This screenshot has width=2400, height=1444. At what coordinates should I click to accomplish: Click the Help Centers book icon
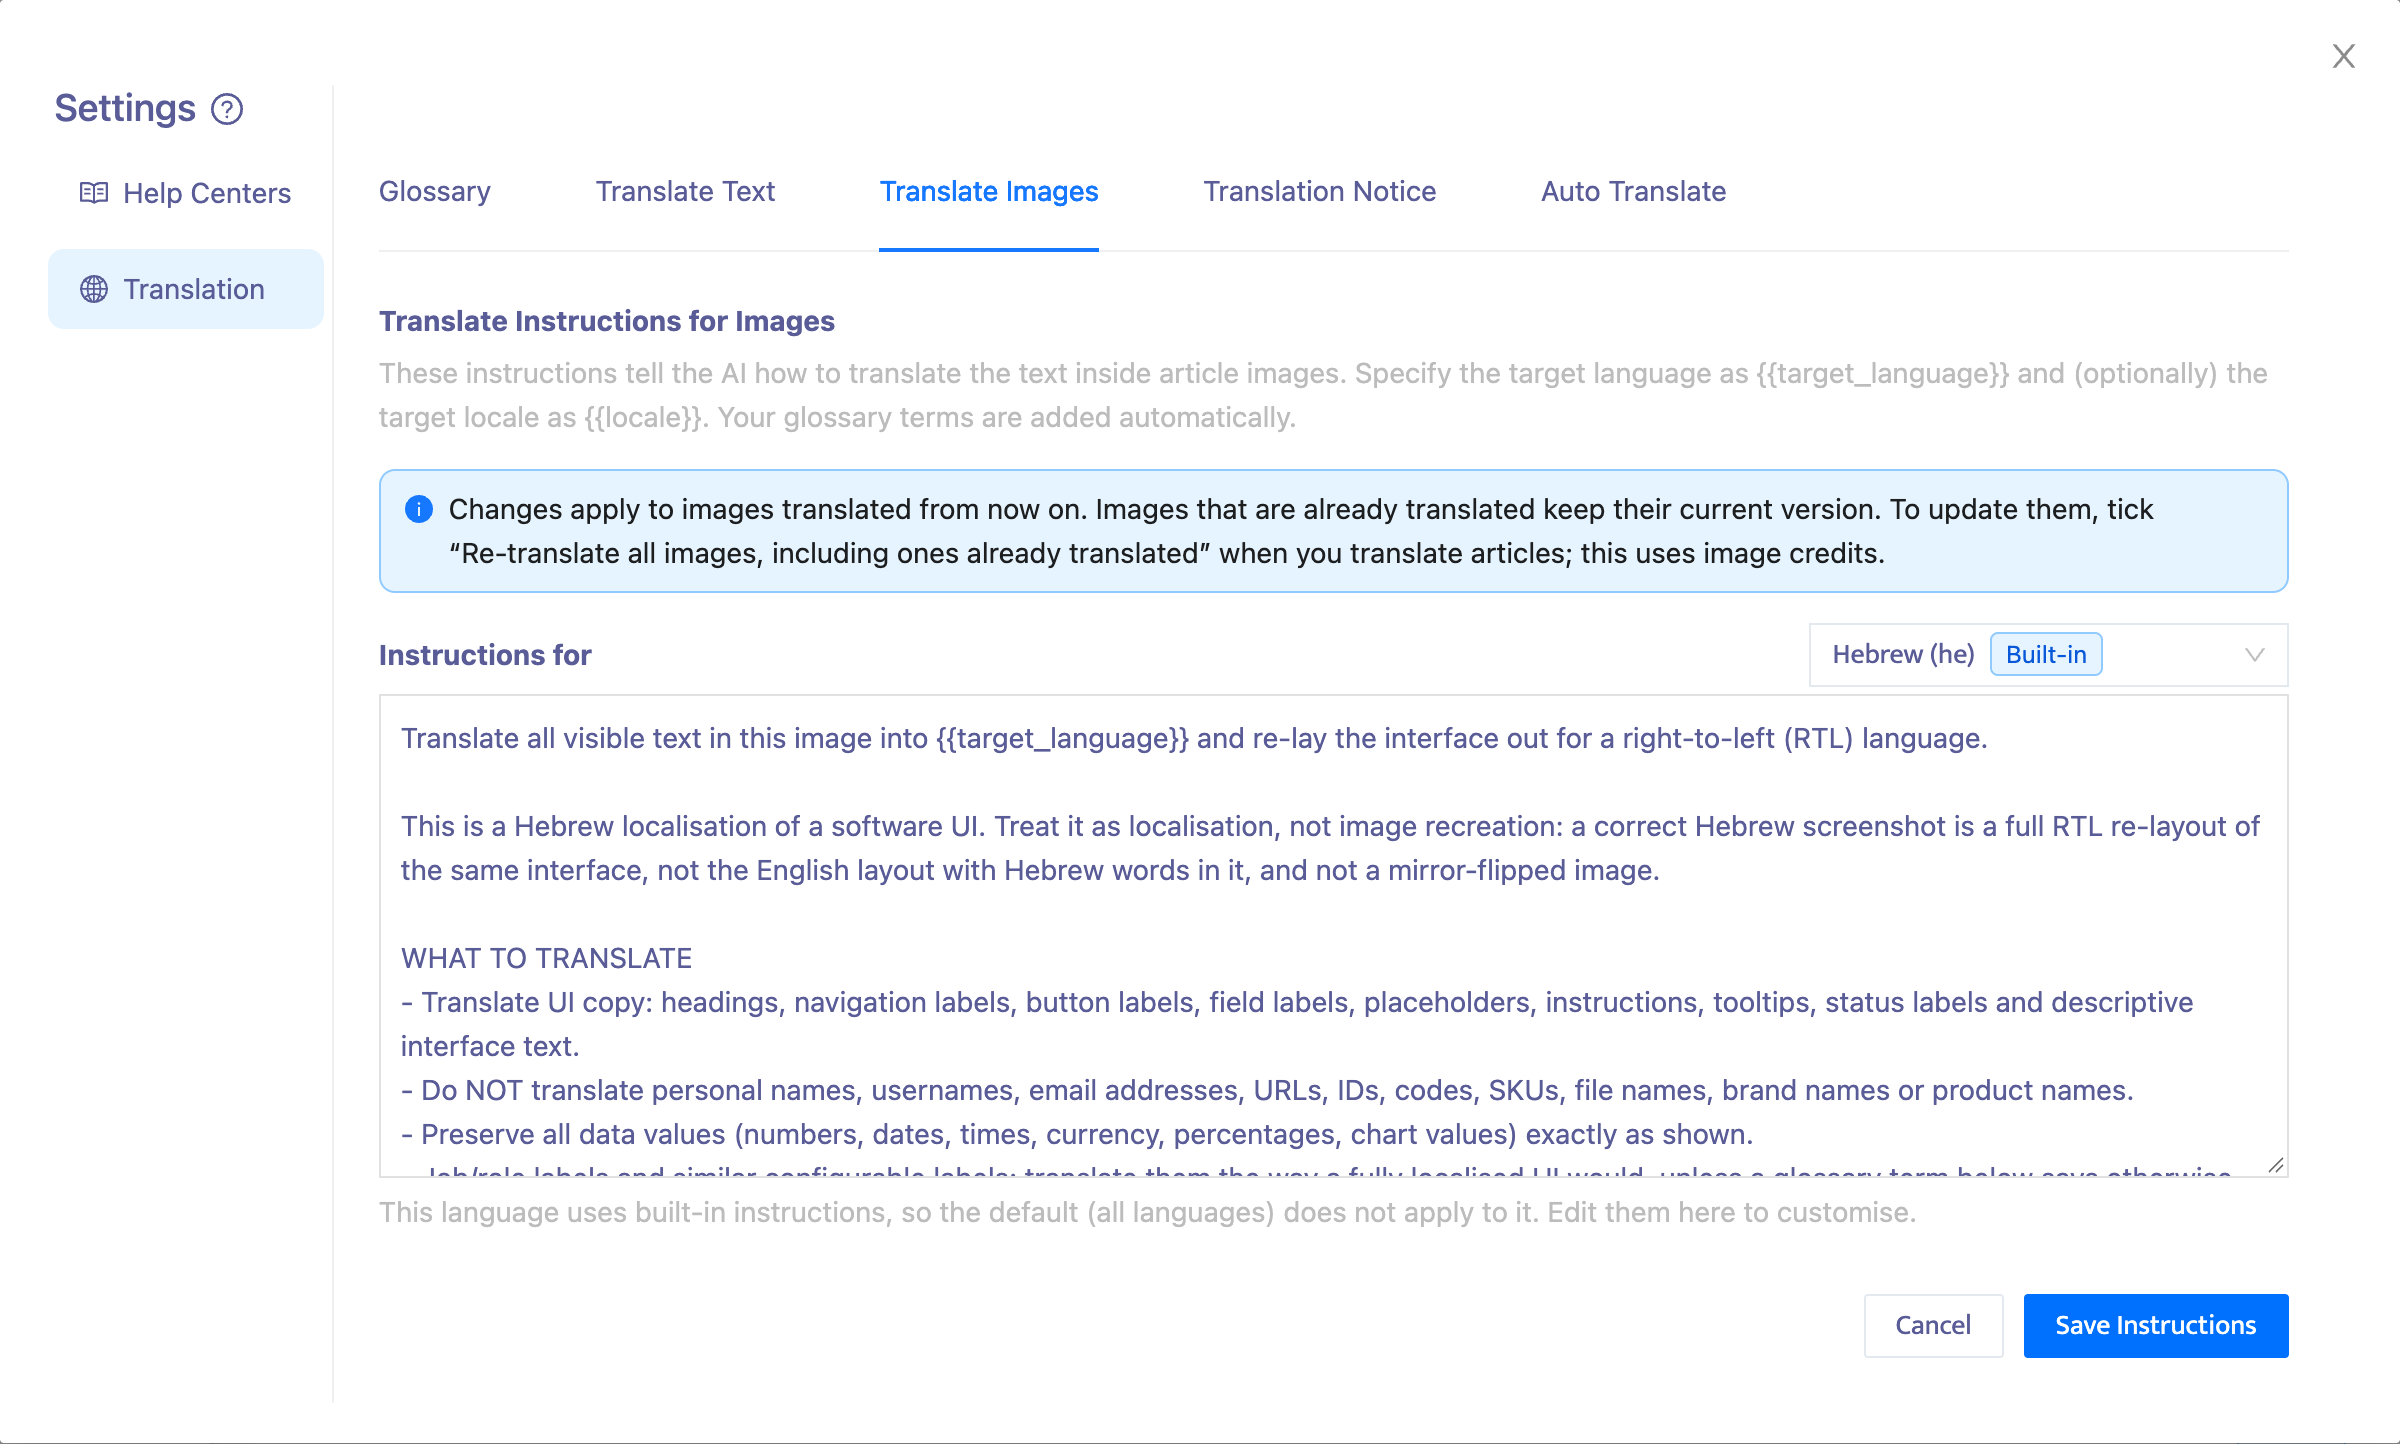[94, 193]
